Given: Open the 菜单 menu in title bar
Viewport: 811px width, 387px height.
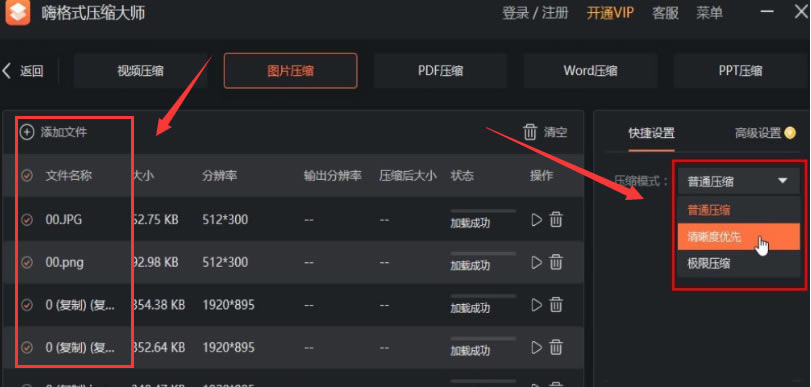Looking at the screenshot, I should click(x=709, y=13).
